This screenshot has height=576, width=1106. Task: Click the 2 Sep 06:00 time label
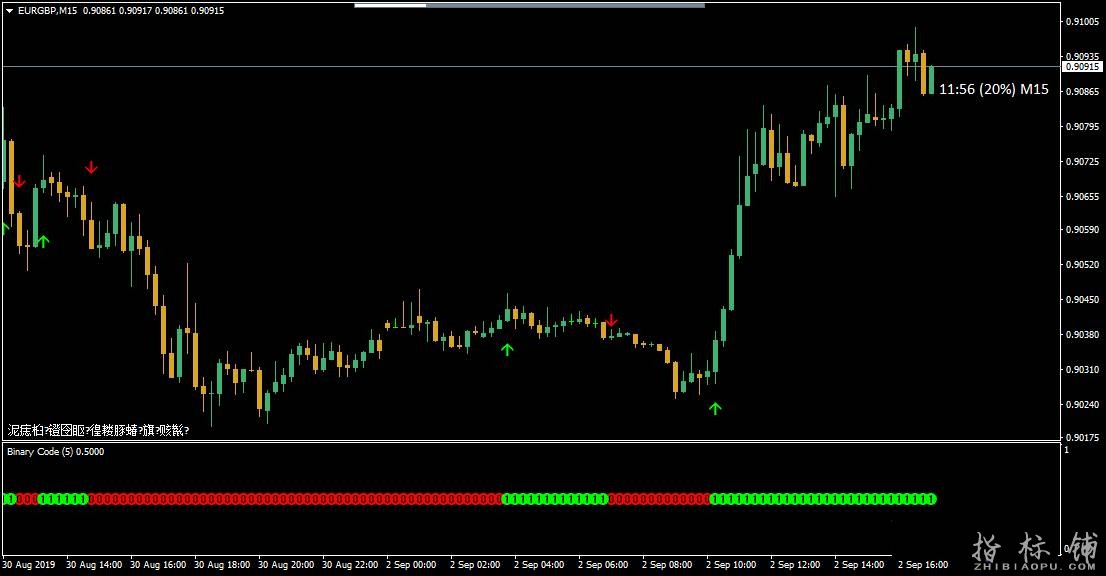tap(603, 565)
